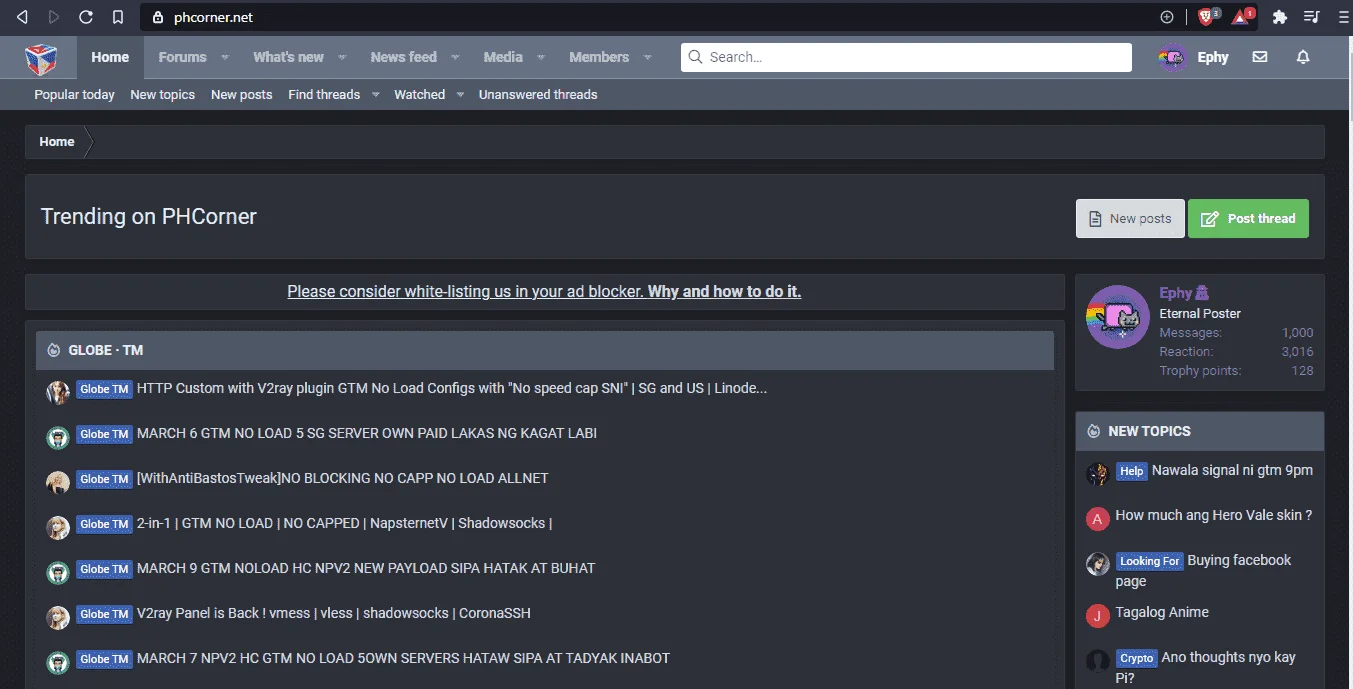Click the Ephy username in sidebar
This screenshot has height=689, width=1353.
pos(1175,293)
